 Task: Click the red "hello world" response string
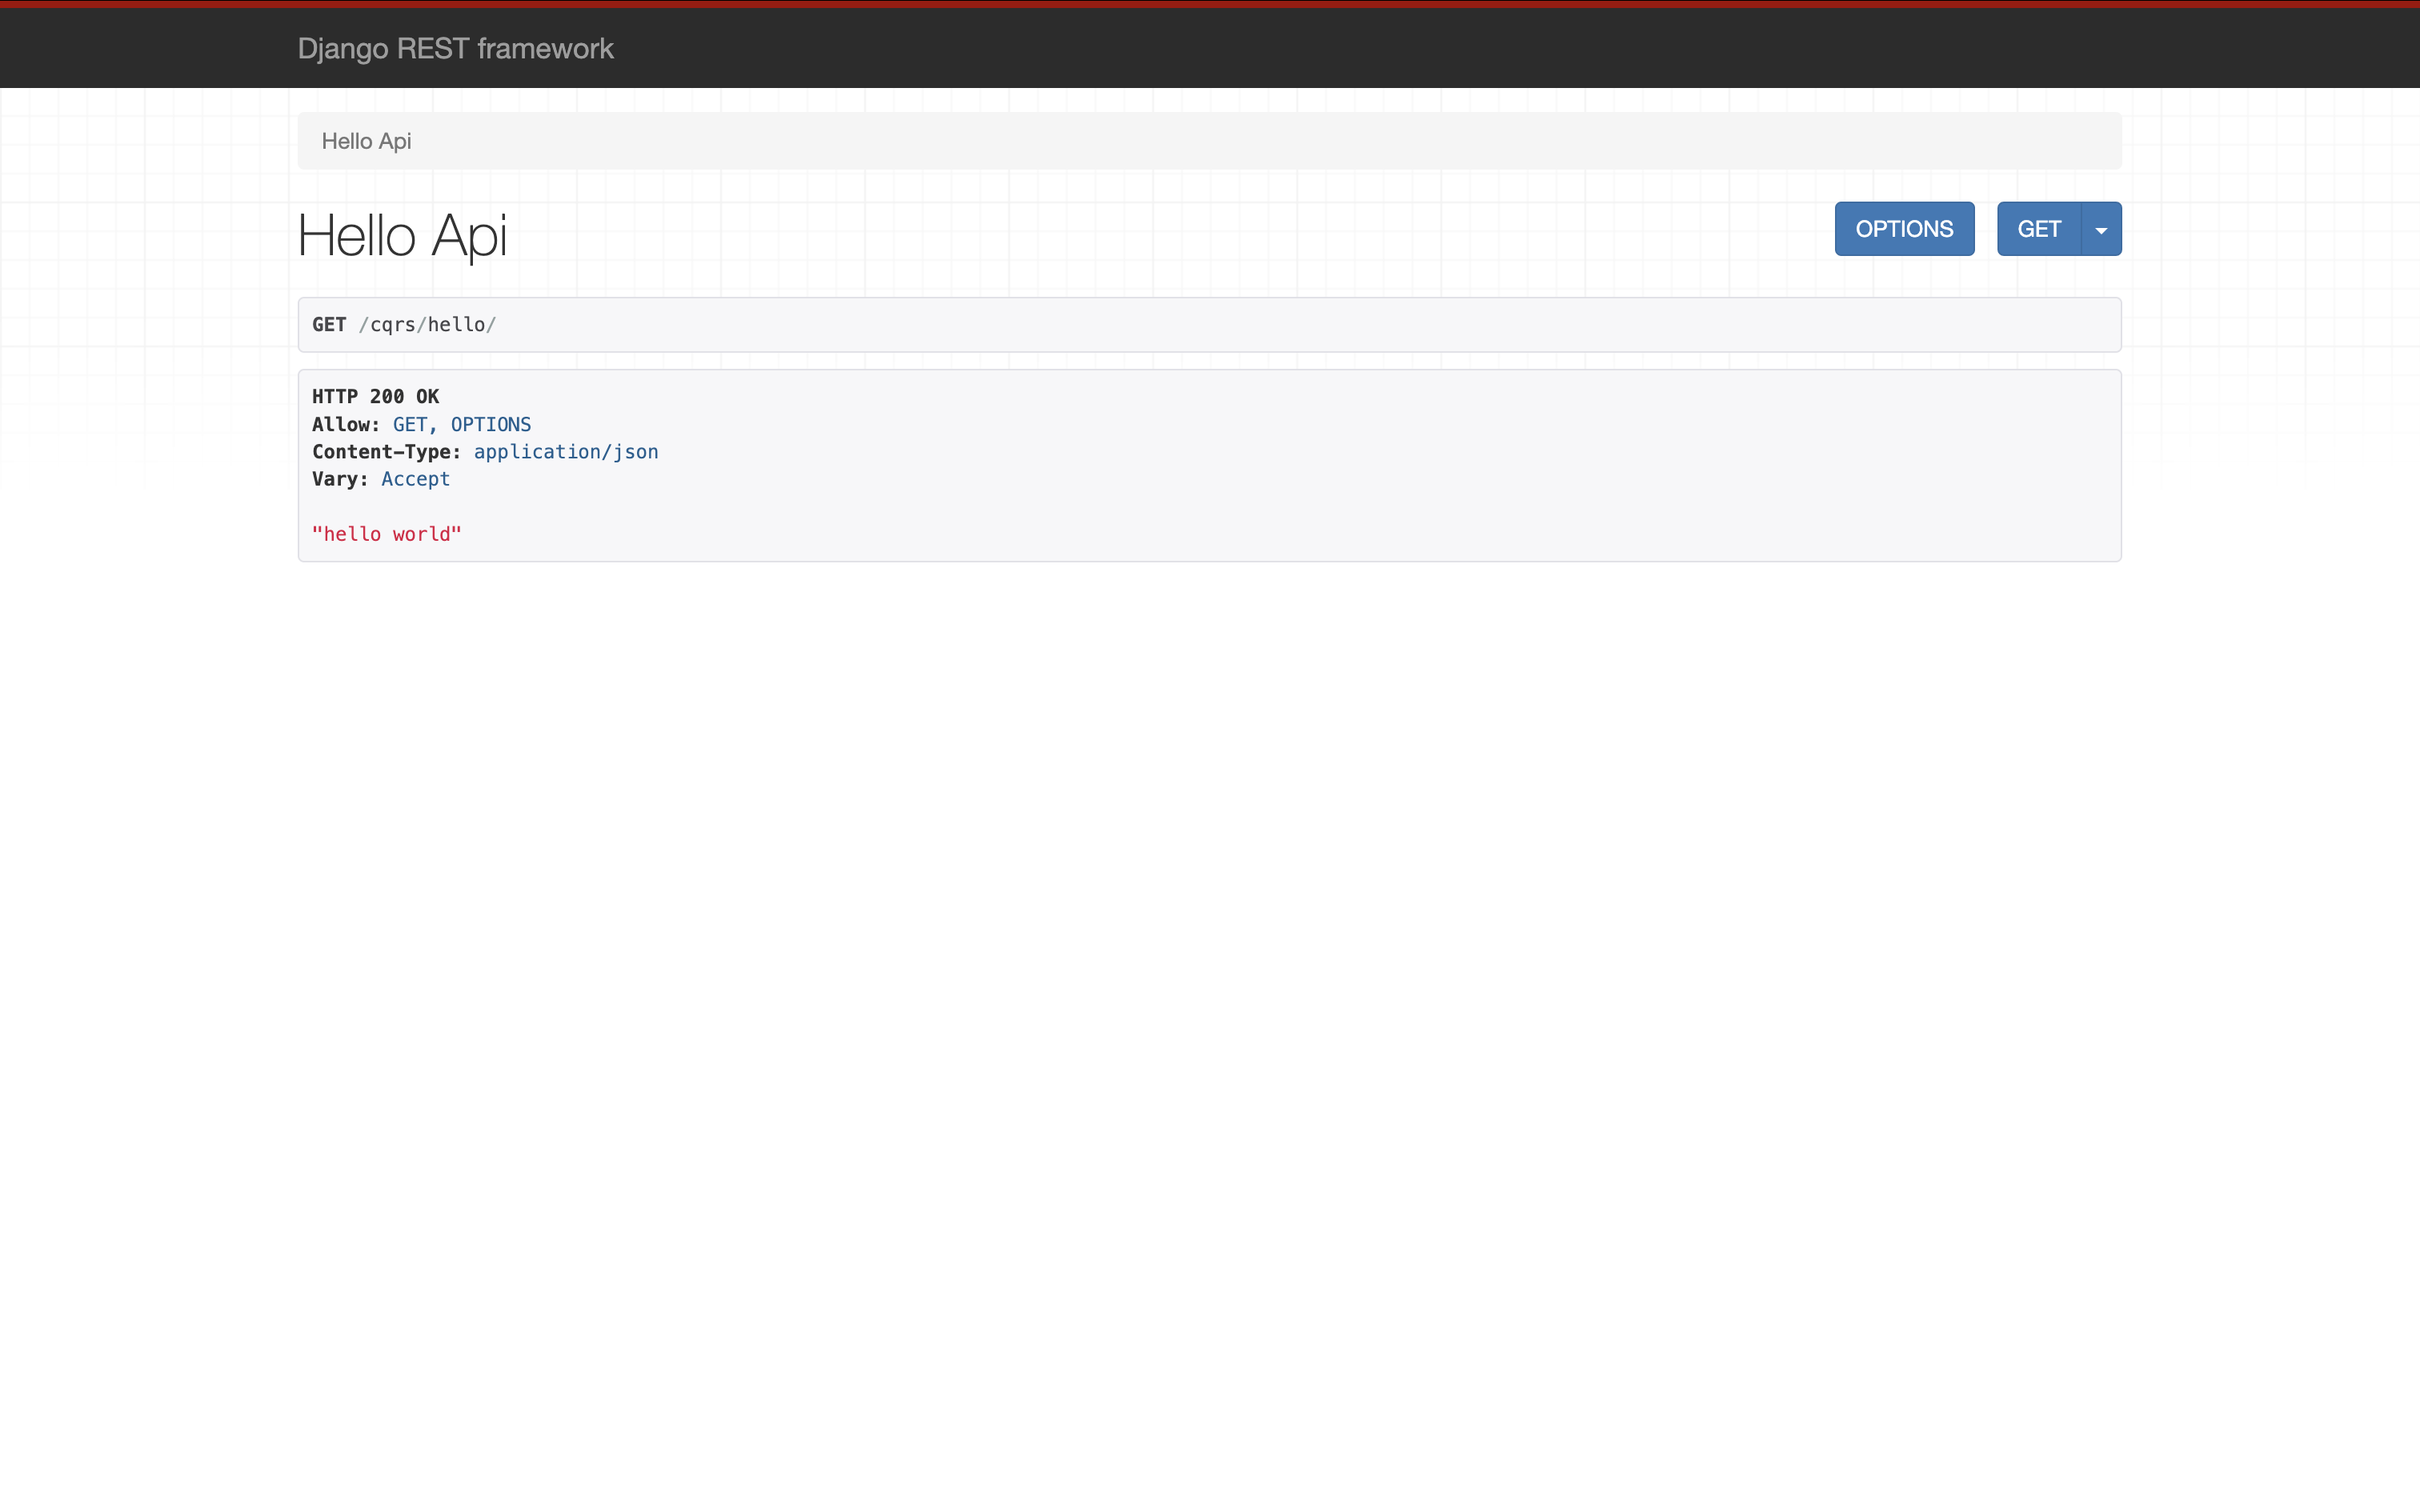386,534
